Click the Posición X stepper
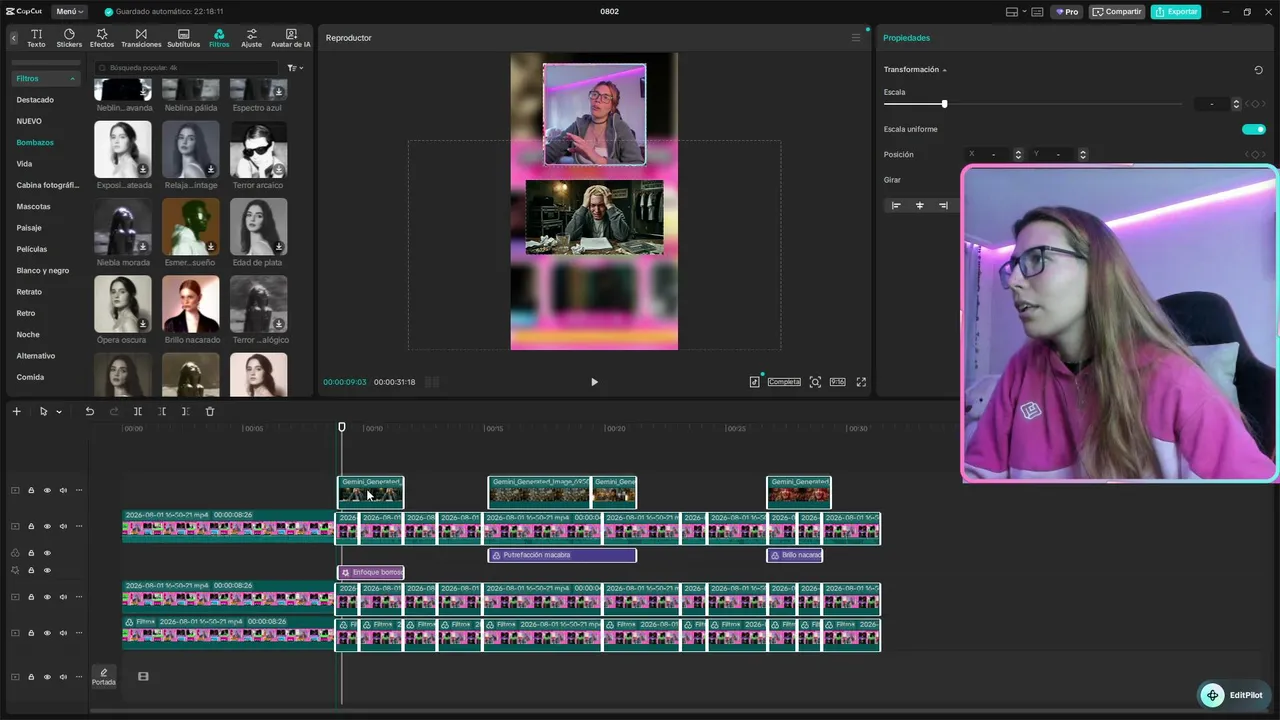Image resolution: width=1280 pixels, height=720 pixels. click(1018, 154)
